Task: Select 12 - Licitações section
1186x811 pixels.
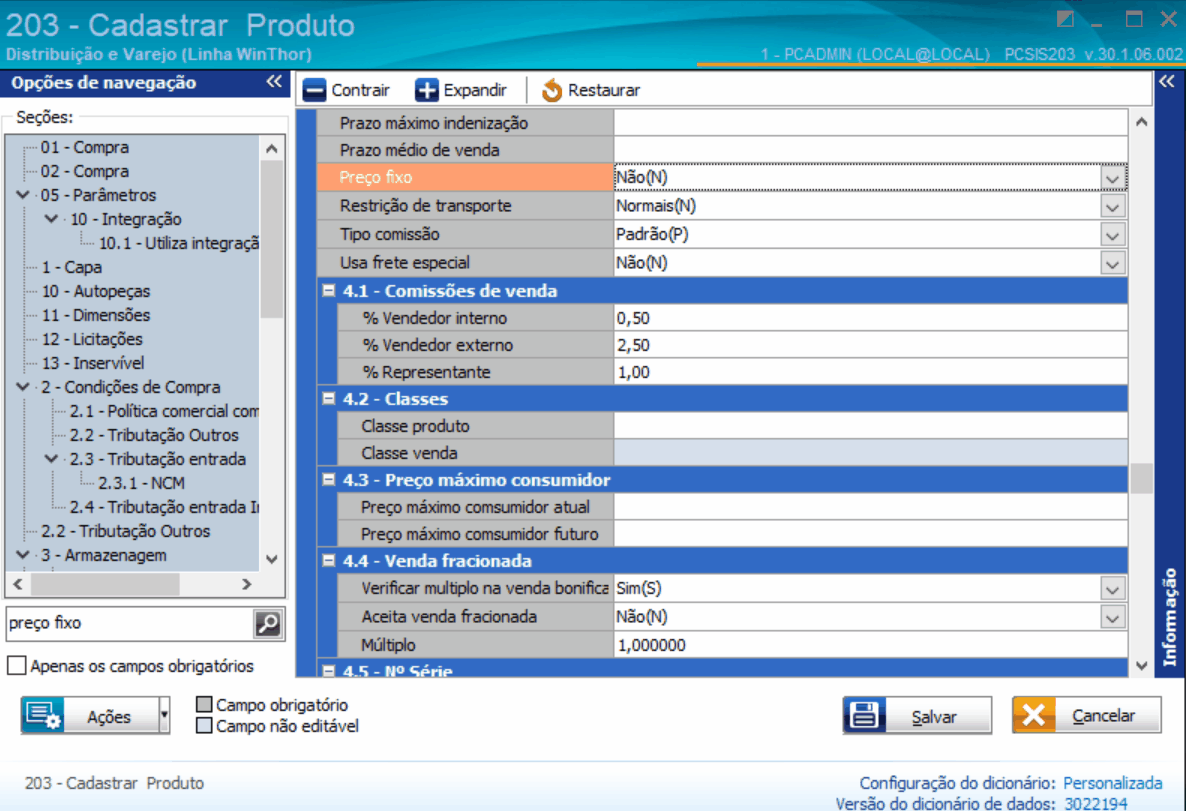Action: click(x=92, y=339)
